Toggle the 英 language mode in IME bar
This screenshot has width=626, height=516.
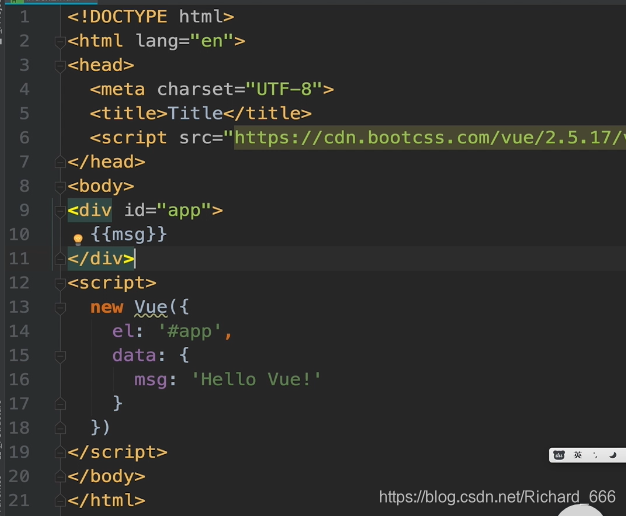click(577, 455)
